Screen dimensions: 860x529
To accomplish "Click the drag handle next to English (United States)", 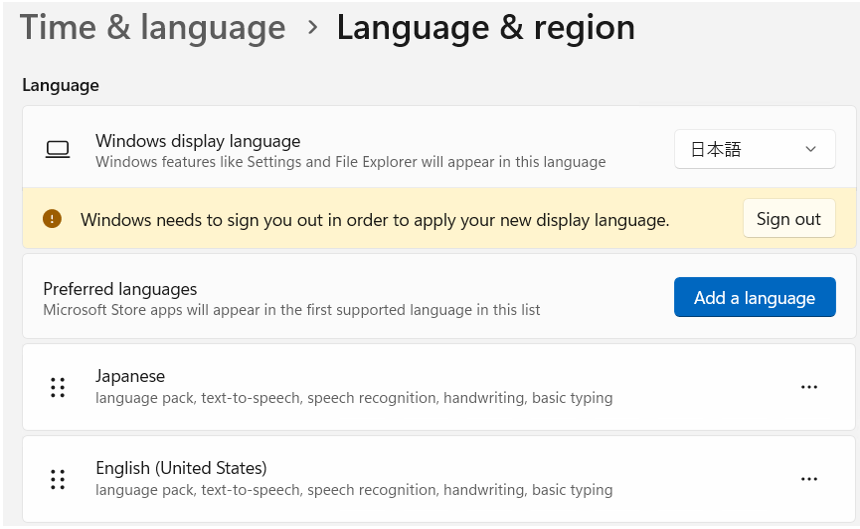I will [58, 479].
